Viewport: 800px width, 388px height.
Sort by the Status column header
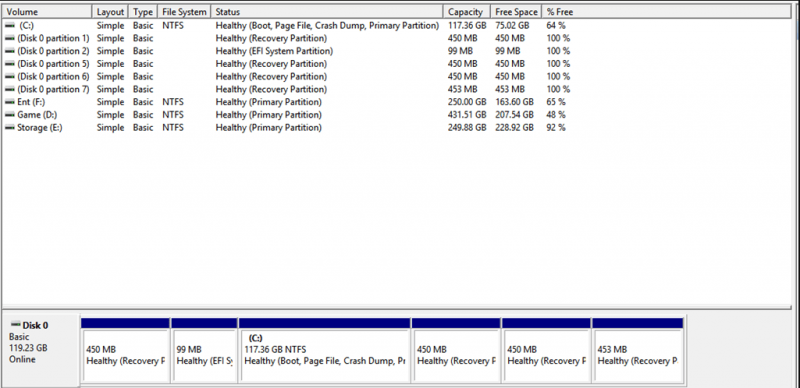pyautogui.click(x=327, y=12)
